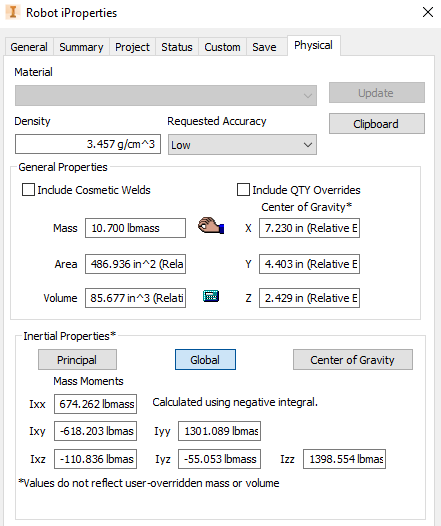Click the Ixz field showing -110.836
Viewport: 441px width, 526px height.
(x=95, y=459)
